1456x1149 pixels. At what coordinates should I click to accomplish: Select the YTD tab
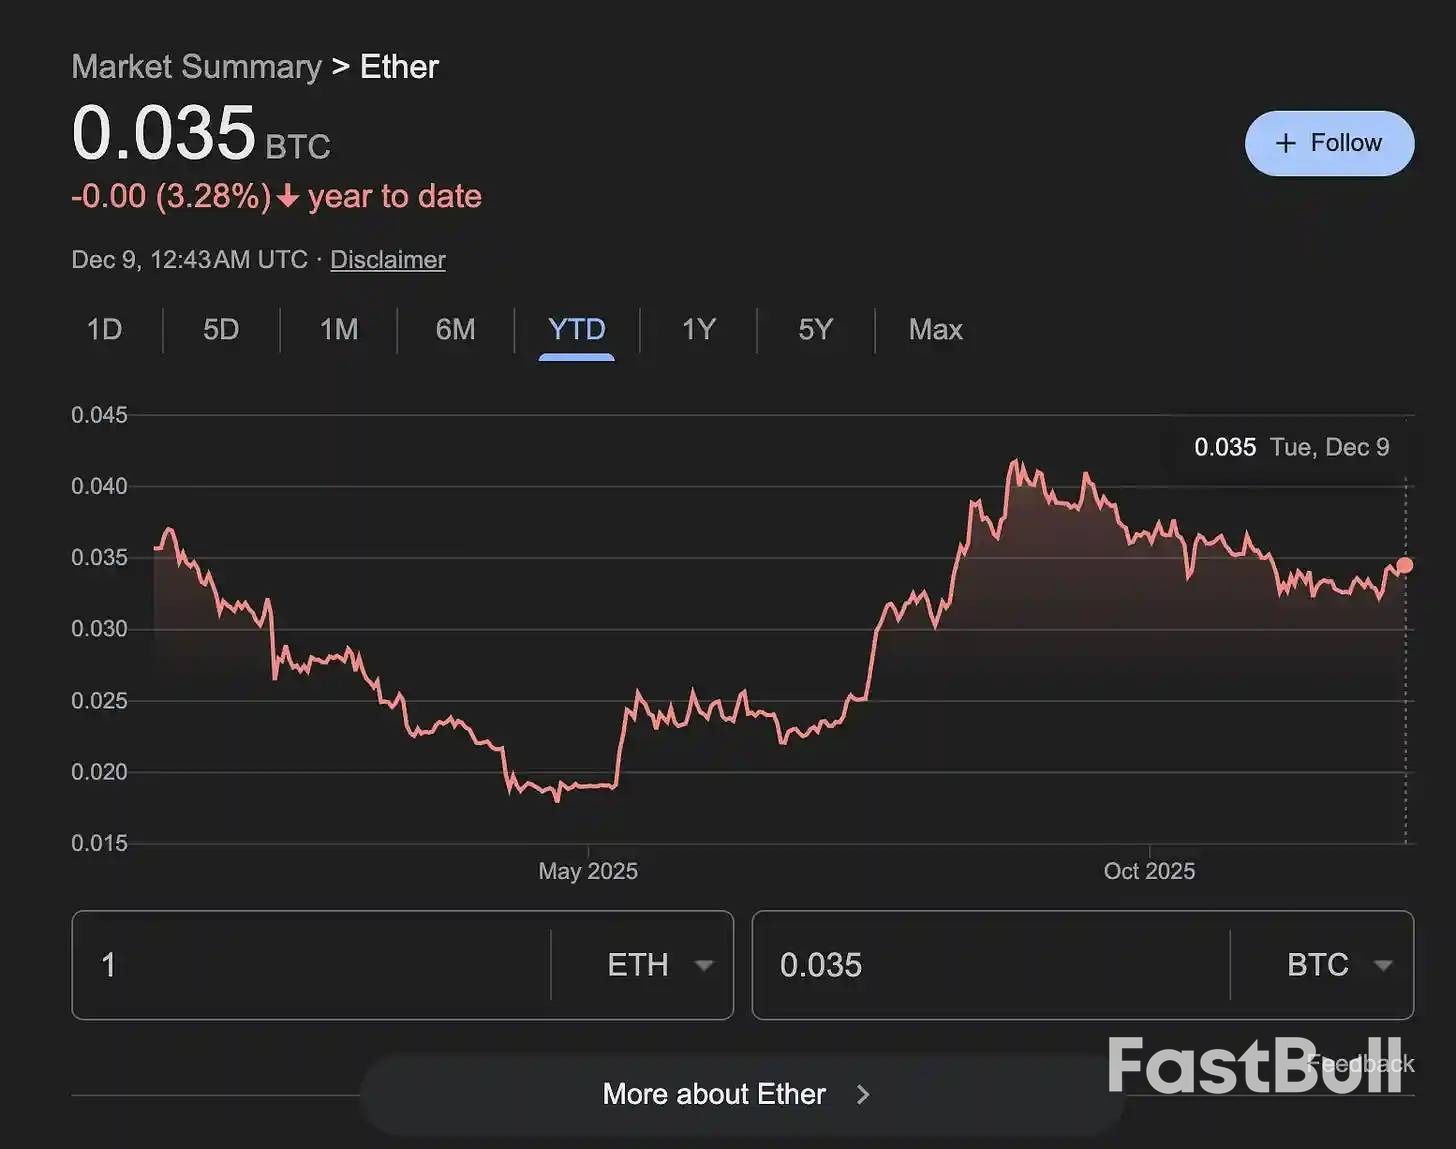click(x=576, y=330)
